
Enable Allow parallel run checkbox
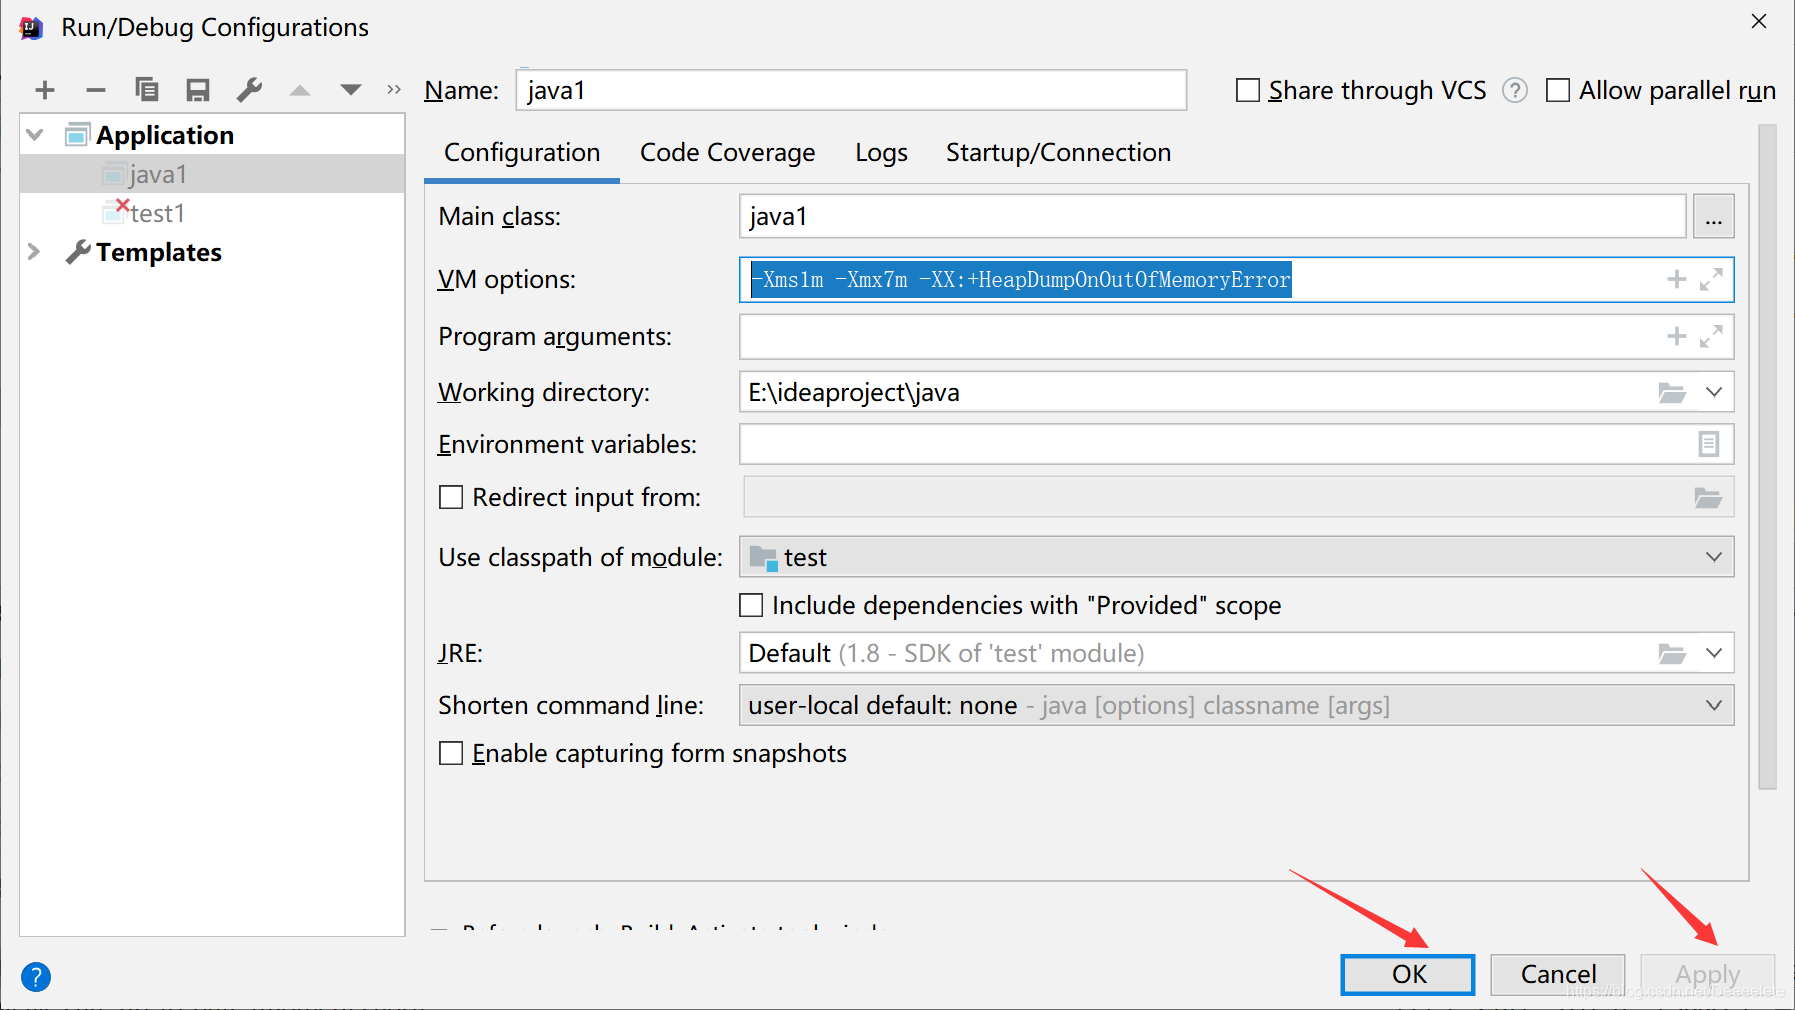(x=1558, y=91)
